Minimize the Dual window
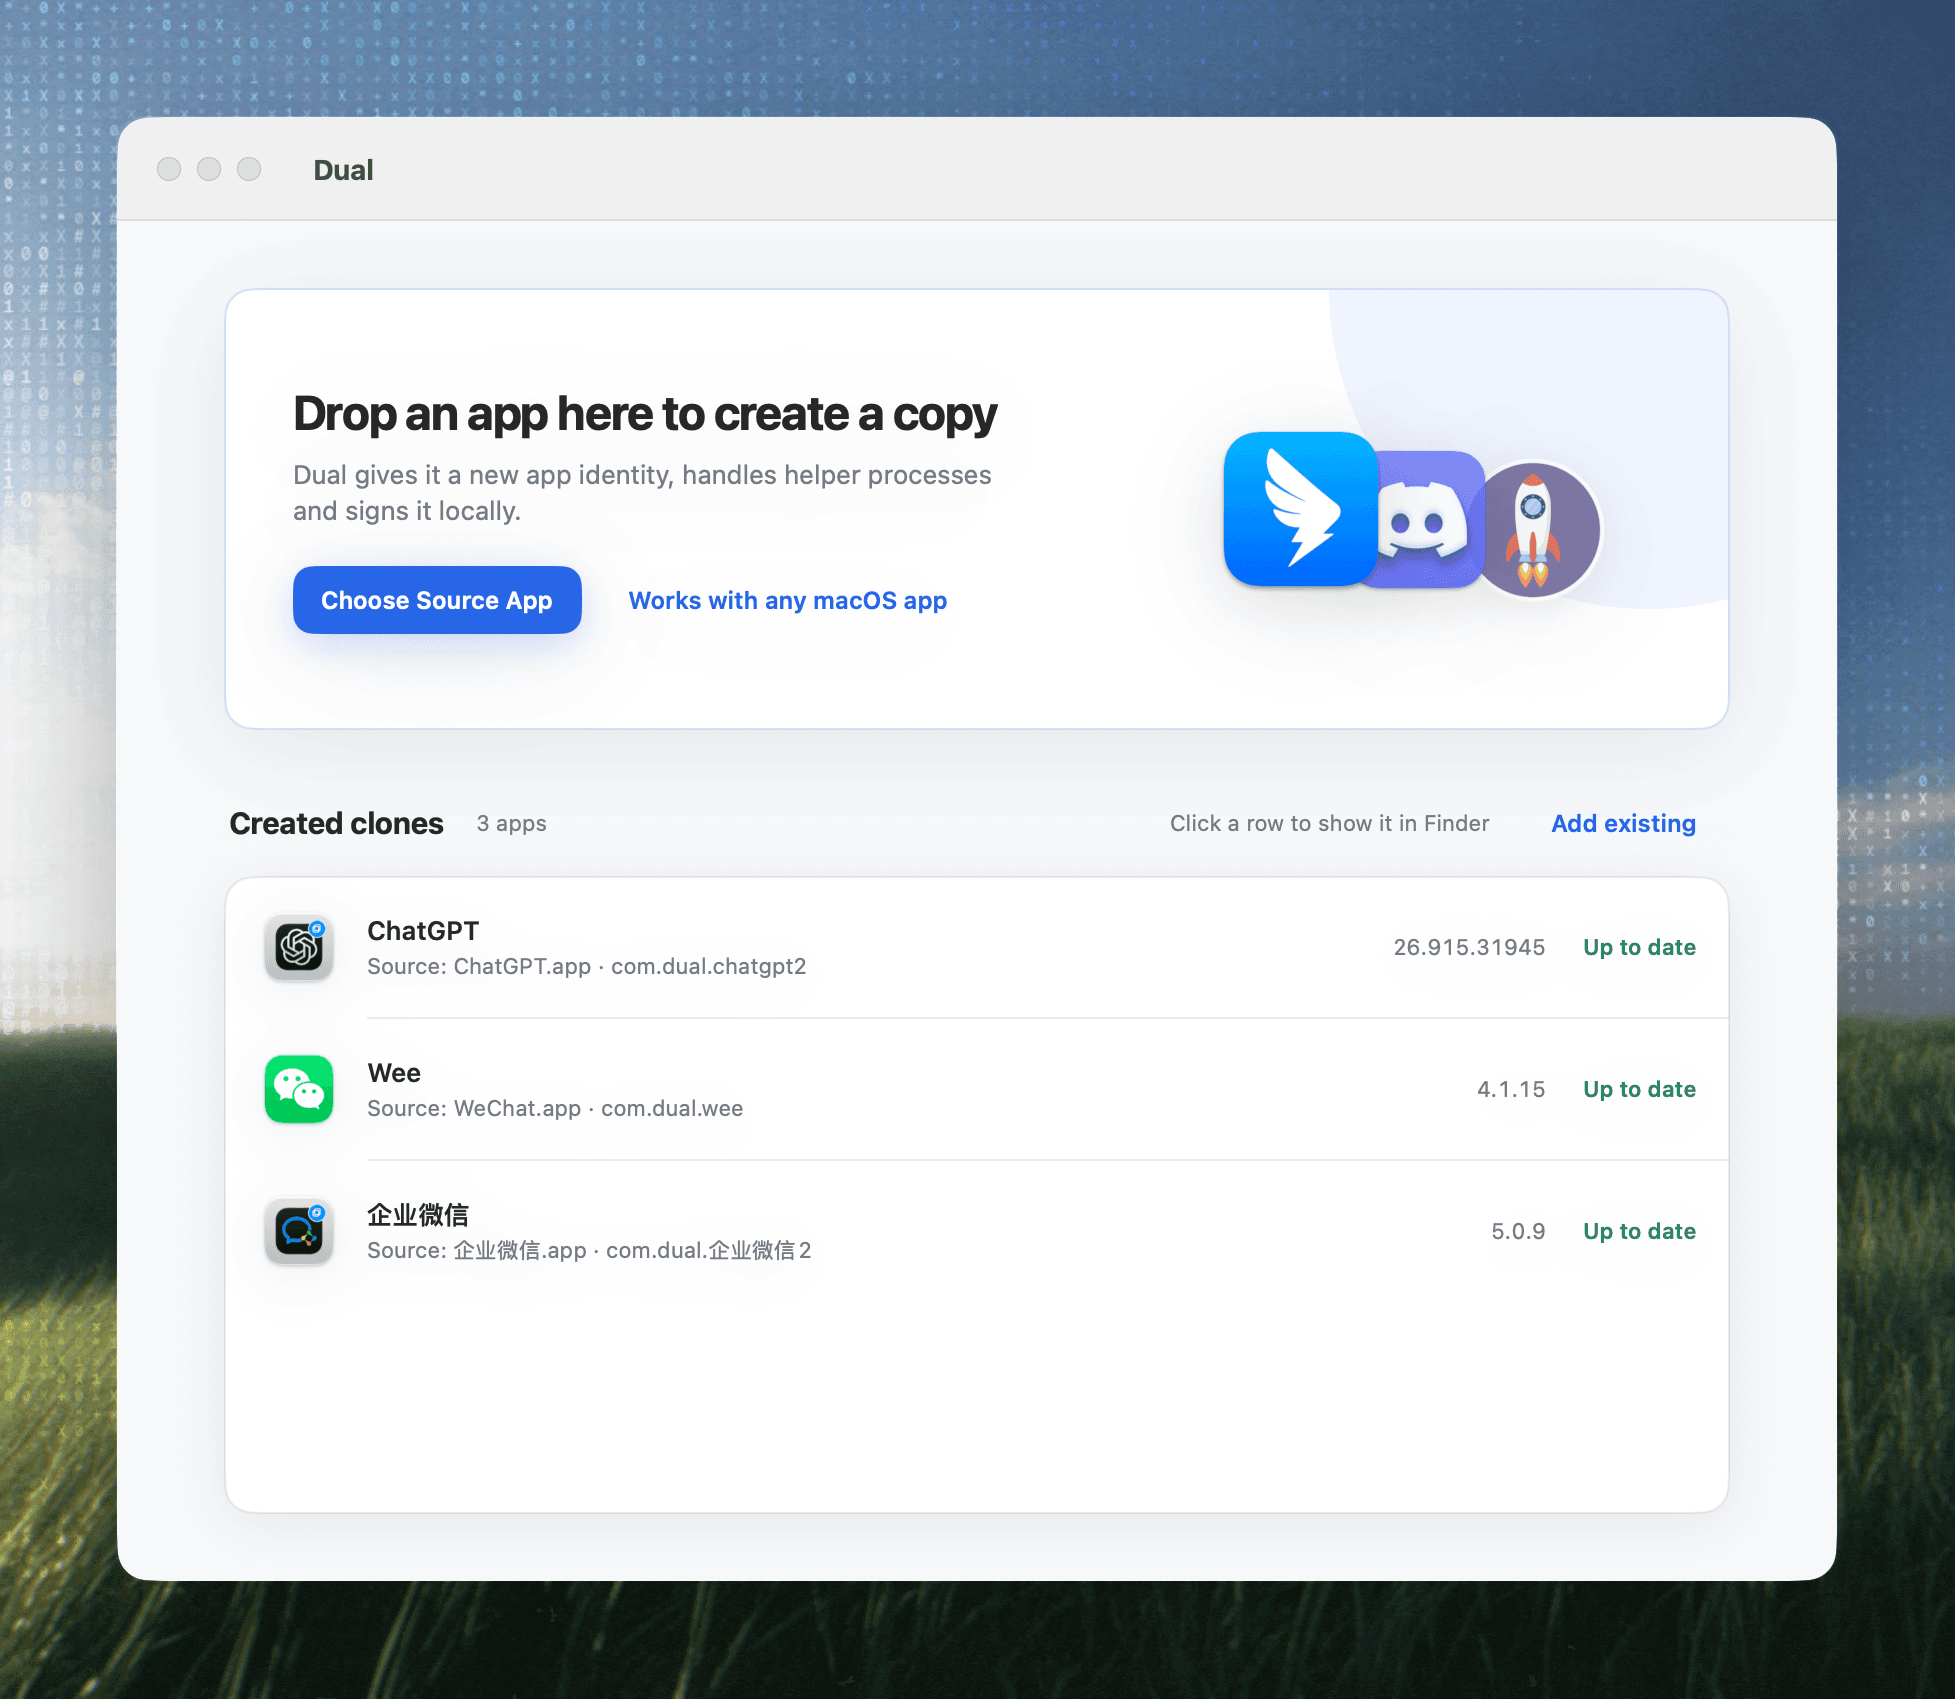The height and width of the screenshot is (1699, 1955). coord(209,169)
